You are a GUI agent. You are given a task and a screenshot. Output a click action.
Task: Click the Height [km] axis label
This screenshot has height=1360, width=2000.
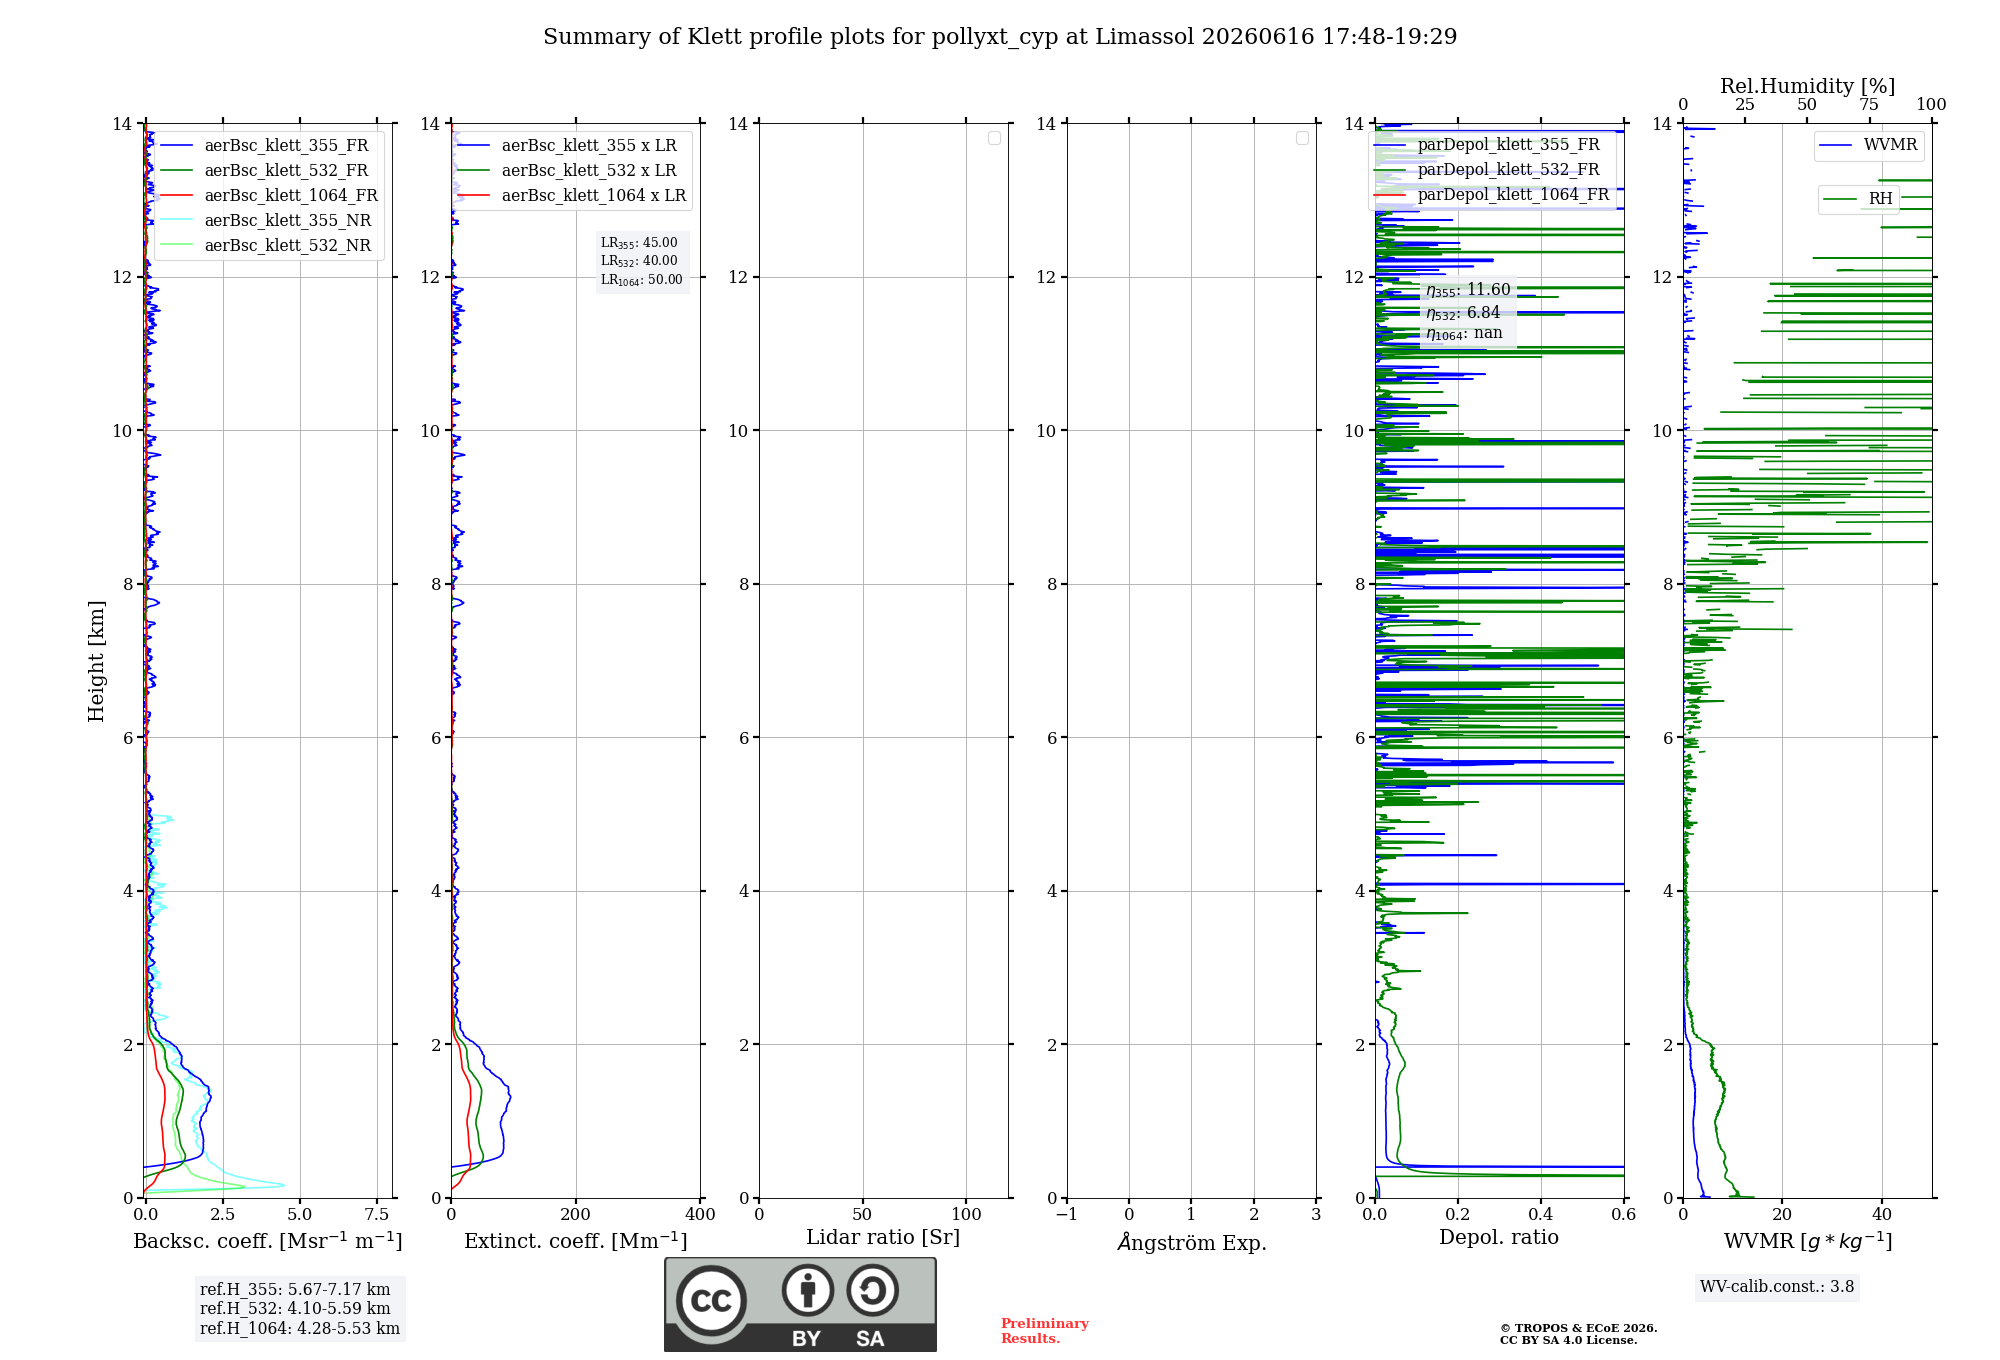(96, 661)
